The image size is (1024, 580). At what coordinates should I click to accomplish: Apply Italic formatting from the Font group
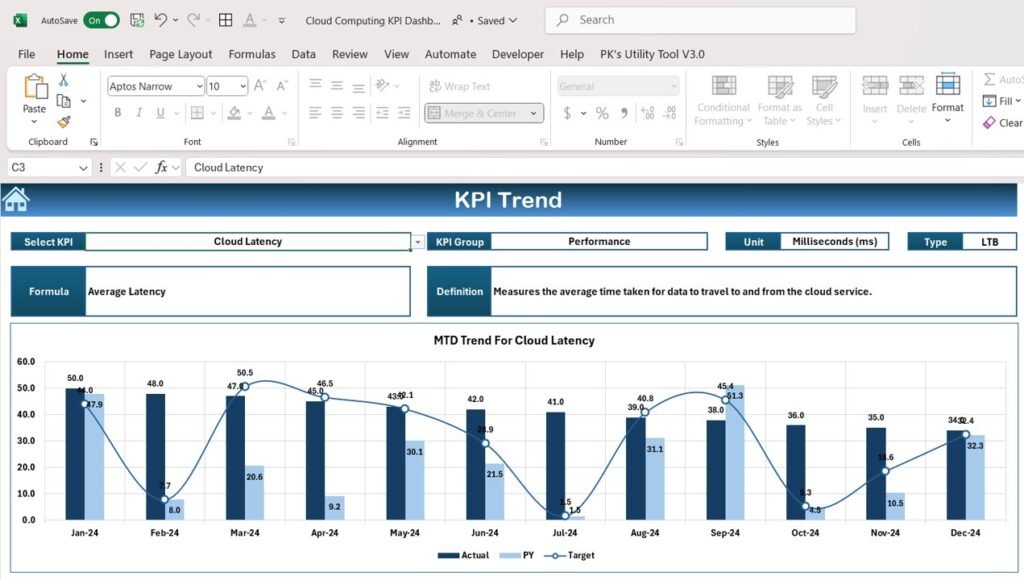click(139, 113)
